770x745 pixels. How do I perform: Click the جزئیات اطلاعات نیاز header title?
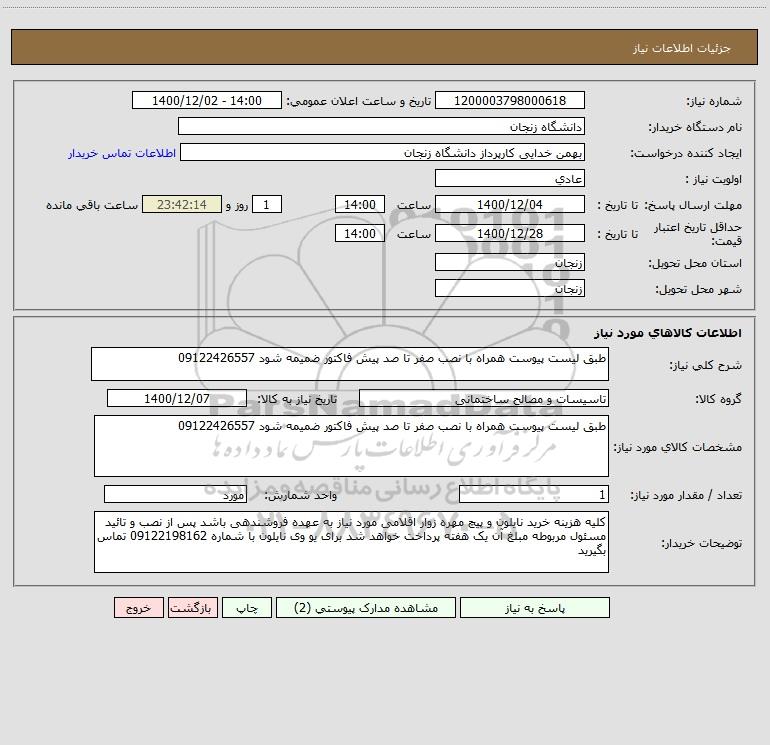[682, 48]
